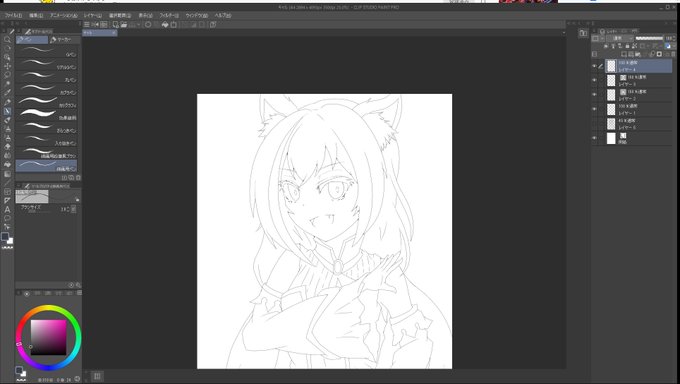The height and width of the screenshot is (384, 680).
Task: Click the Open file folder icon
Action: (x=124, y=25)
